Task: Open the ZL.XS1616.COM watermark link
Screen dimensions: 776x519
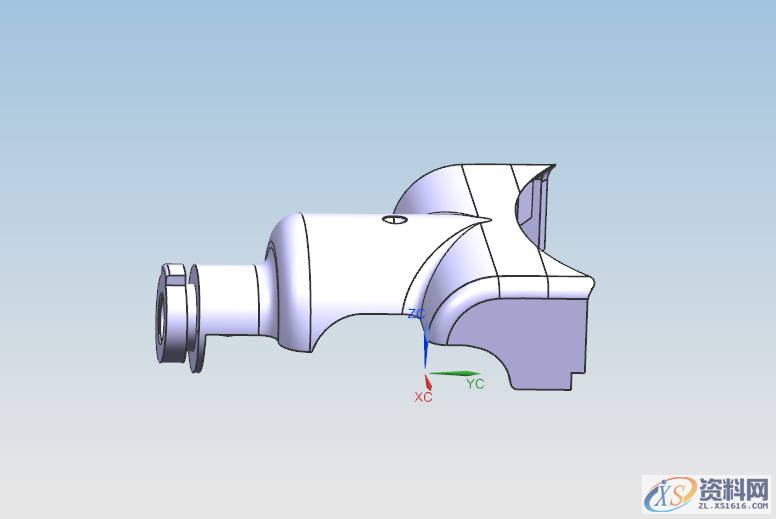Action: tap(734, 506)
